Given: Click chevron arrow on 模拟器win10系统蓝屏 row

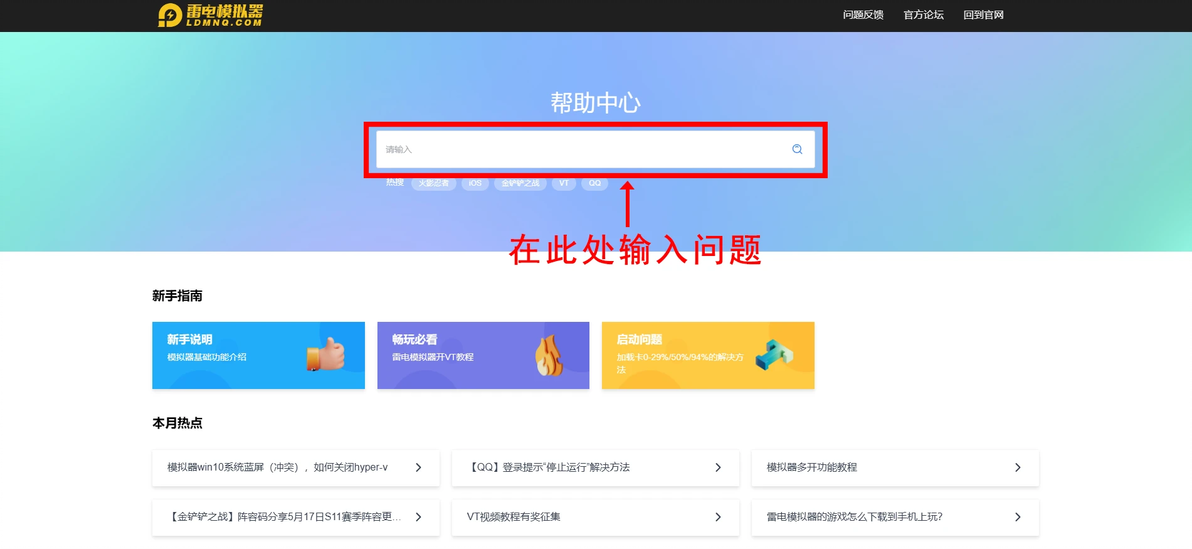Looking at the screenshot, I should click(x=418, y=468).
